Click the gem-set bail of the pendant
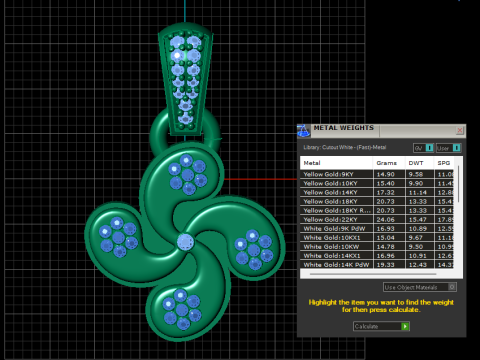The image size is (480, 360). [x=185, y=79]
